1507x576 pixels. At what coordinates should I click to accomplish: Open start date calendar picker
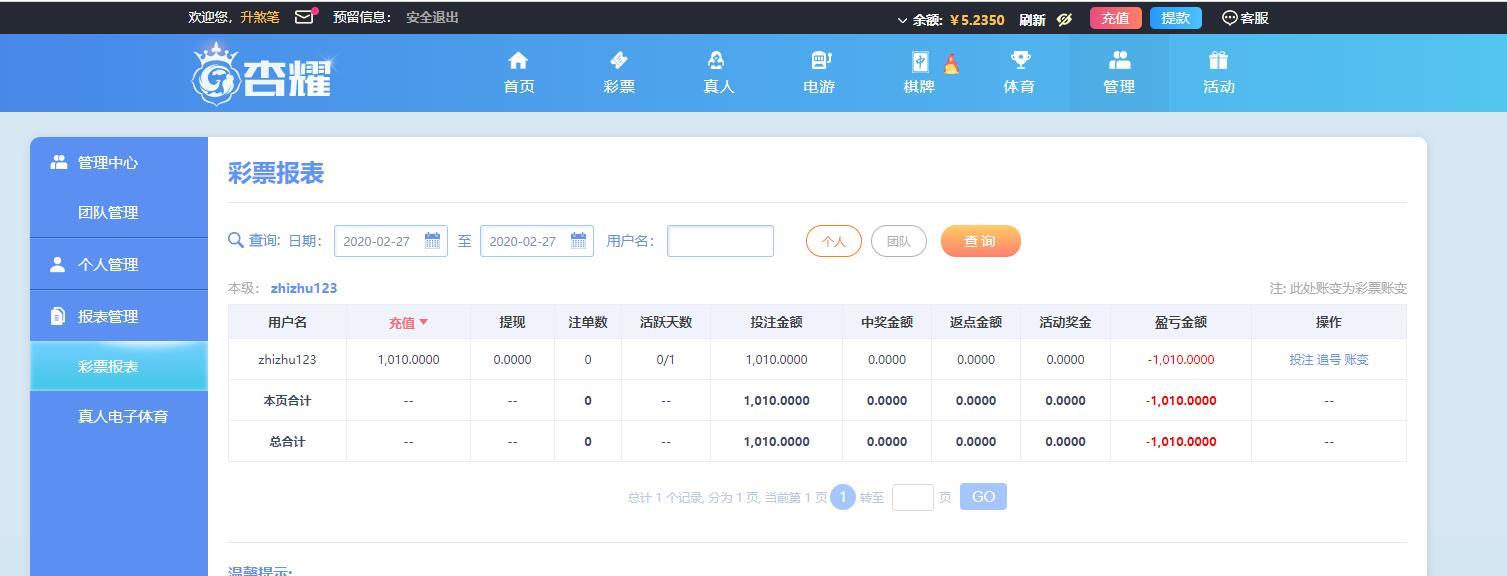pos(432,241)
